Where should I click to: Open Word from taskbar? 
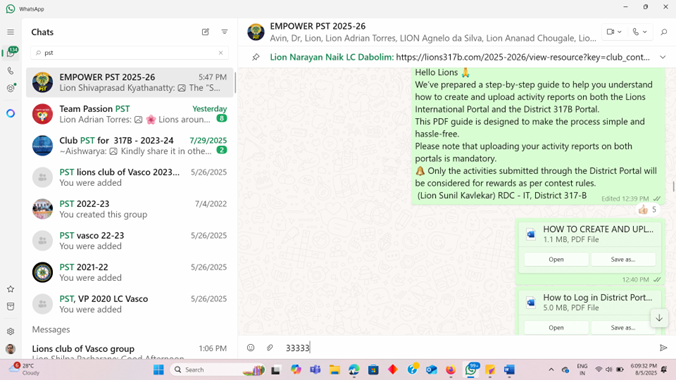(509, 370)
